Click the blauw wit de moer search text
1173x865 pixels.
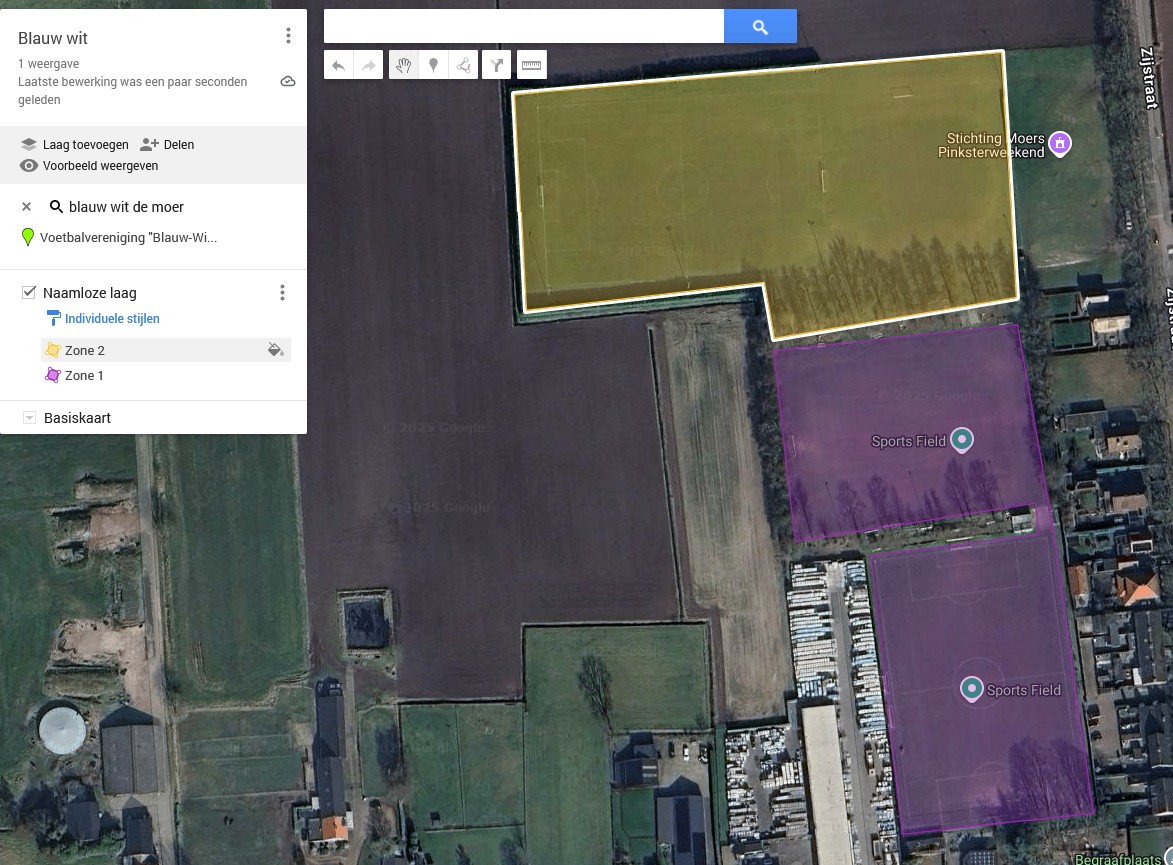[126, 207]
